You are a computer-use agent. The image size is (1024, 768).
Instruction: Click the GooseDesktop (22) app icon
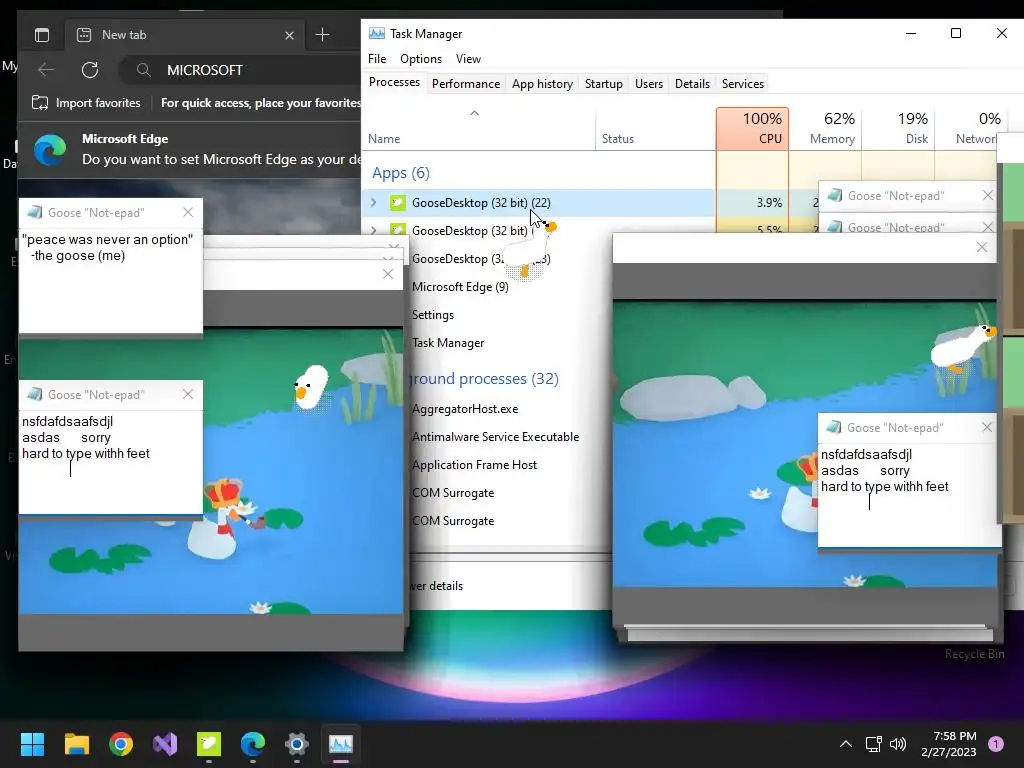click(x=397, y=202)
